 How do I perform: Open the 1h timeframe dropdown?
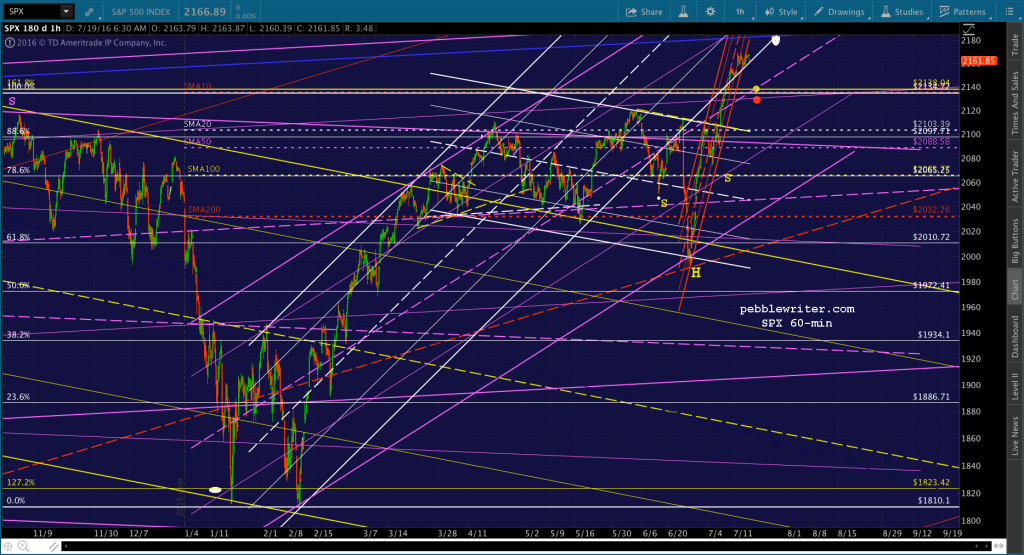click(742, 12)
